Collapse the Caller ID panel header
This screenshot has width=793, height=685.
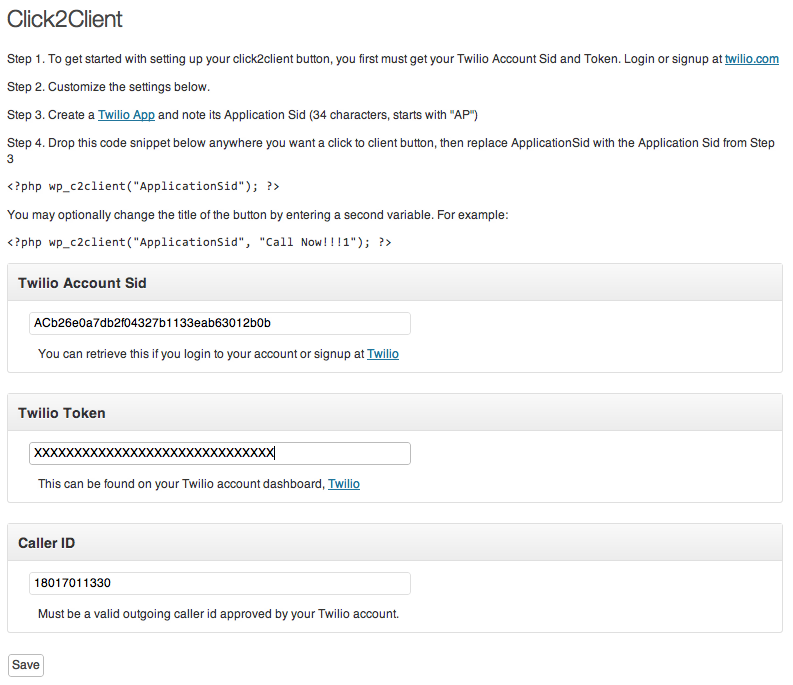click(395, 542)
